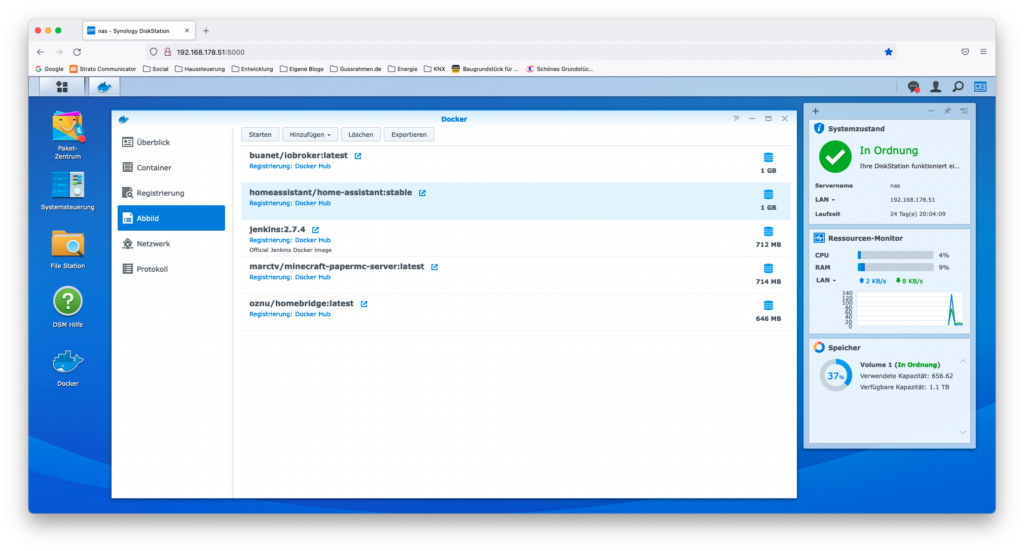The height and width of the screenshot is (551, 1024).
Task: Click the database size icon for buanet/iobroker
Action: coord(769,157)
